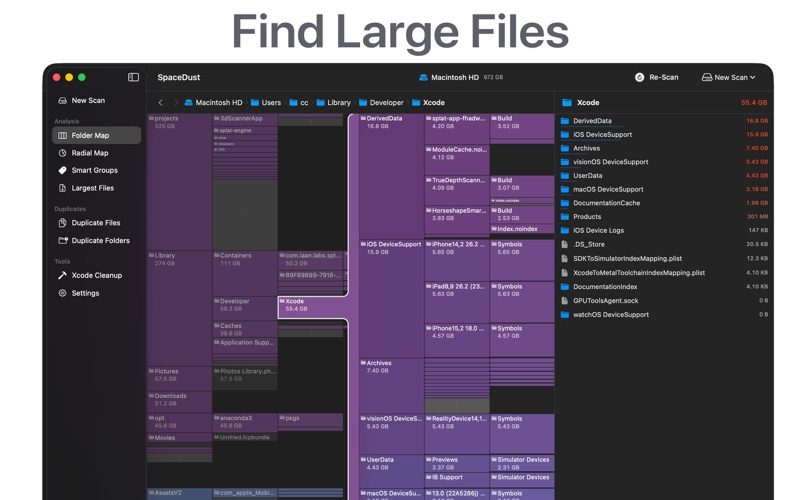
Task: Select visionOS DeviceSupport list row
Action: coord(664,162)
